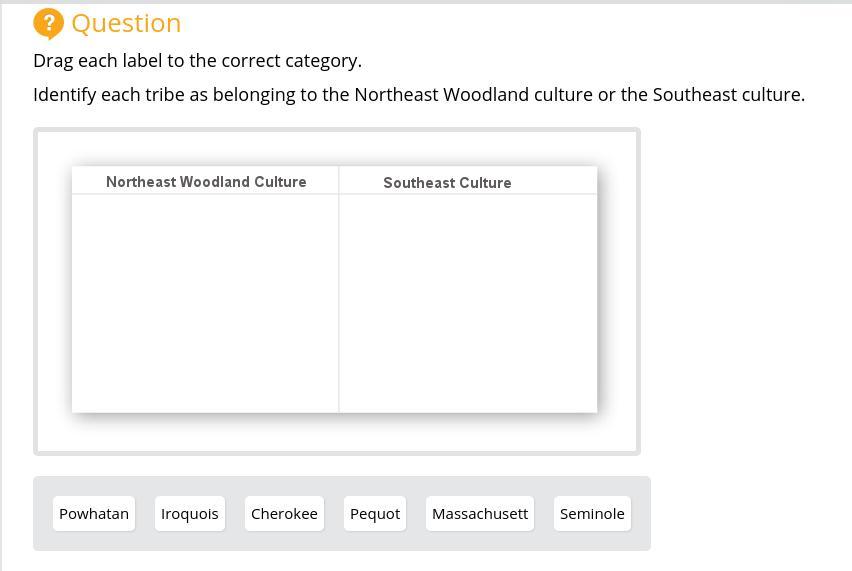Click the "Question" heading text
The image size is (852, 571).
(x=126, y=23)
